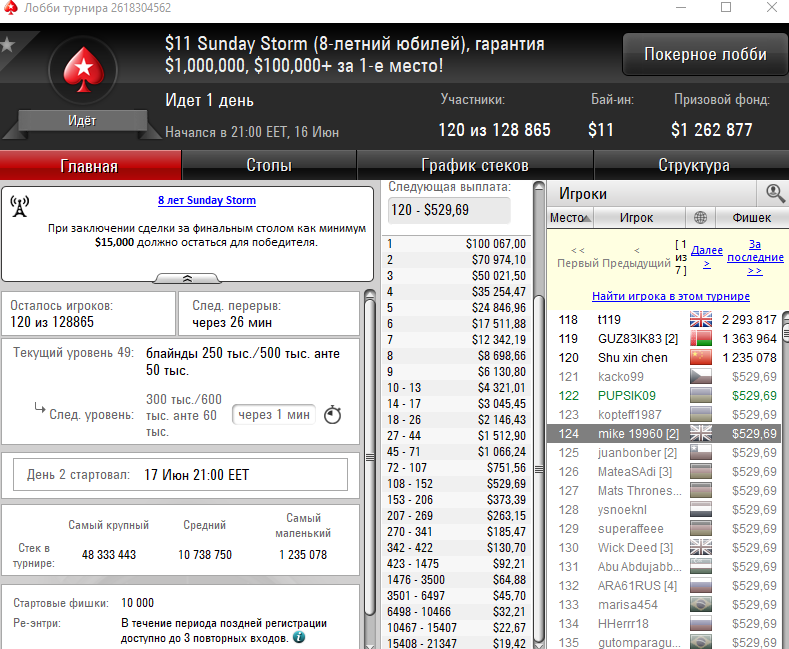Sort by Фишек column header
Viewport: 789px width, 649px height.
pyautogui.click(x=751, y=218)
